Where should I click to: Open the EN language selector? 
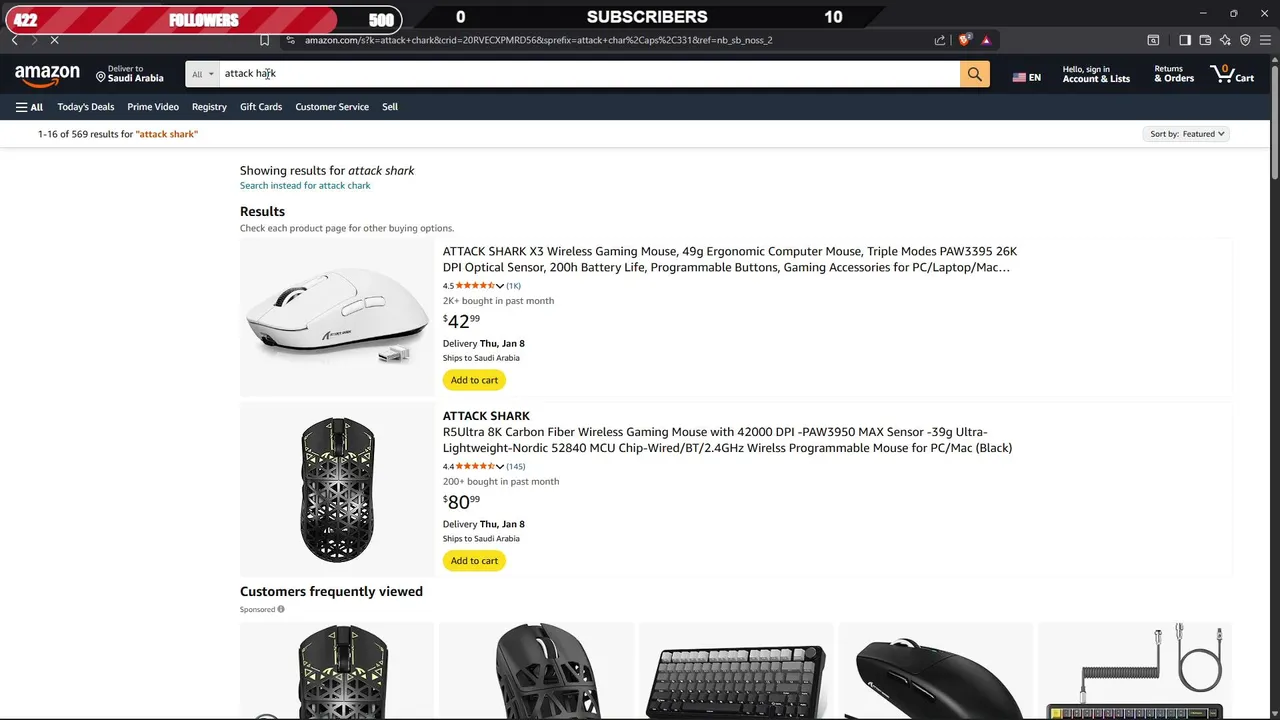pos(1026,77)
